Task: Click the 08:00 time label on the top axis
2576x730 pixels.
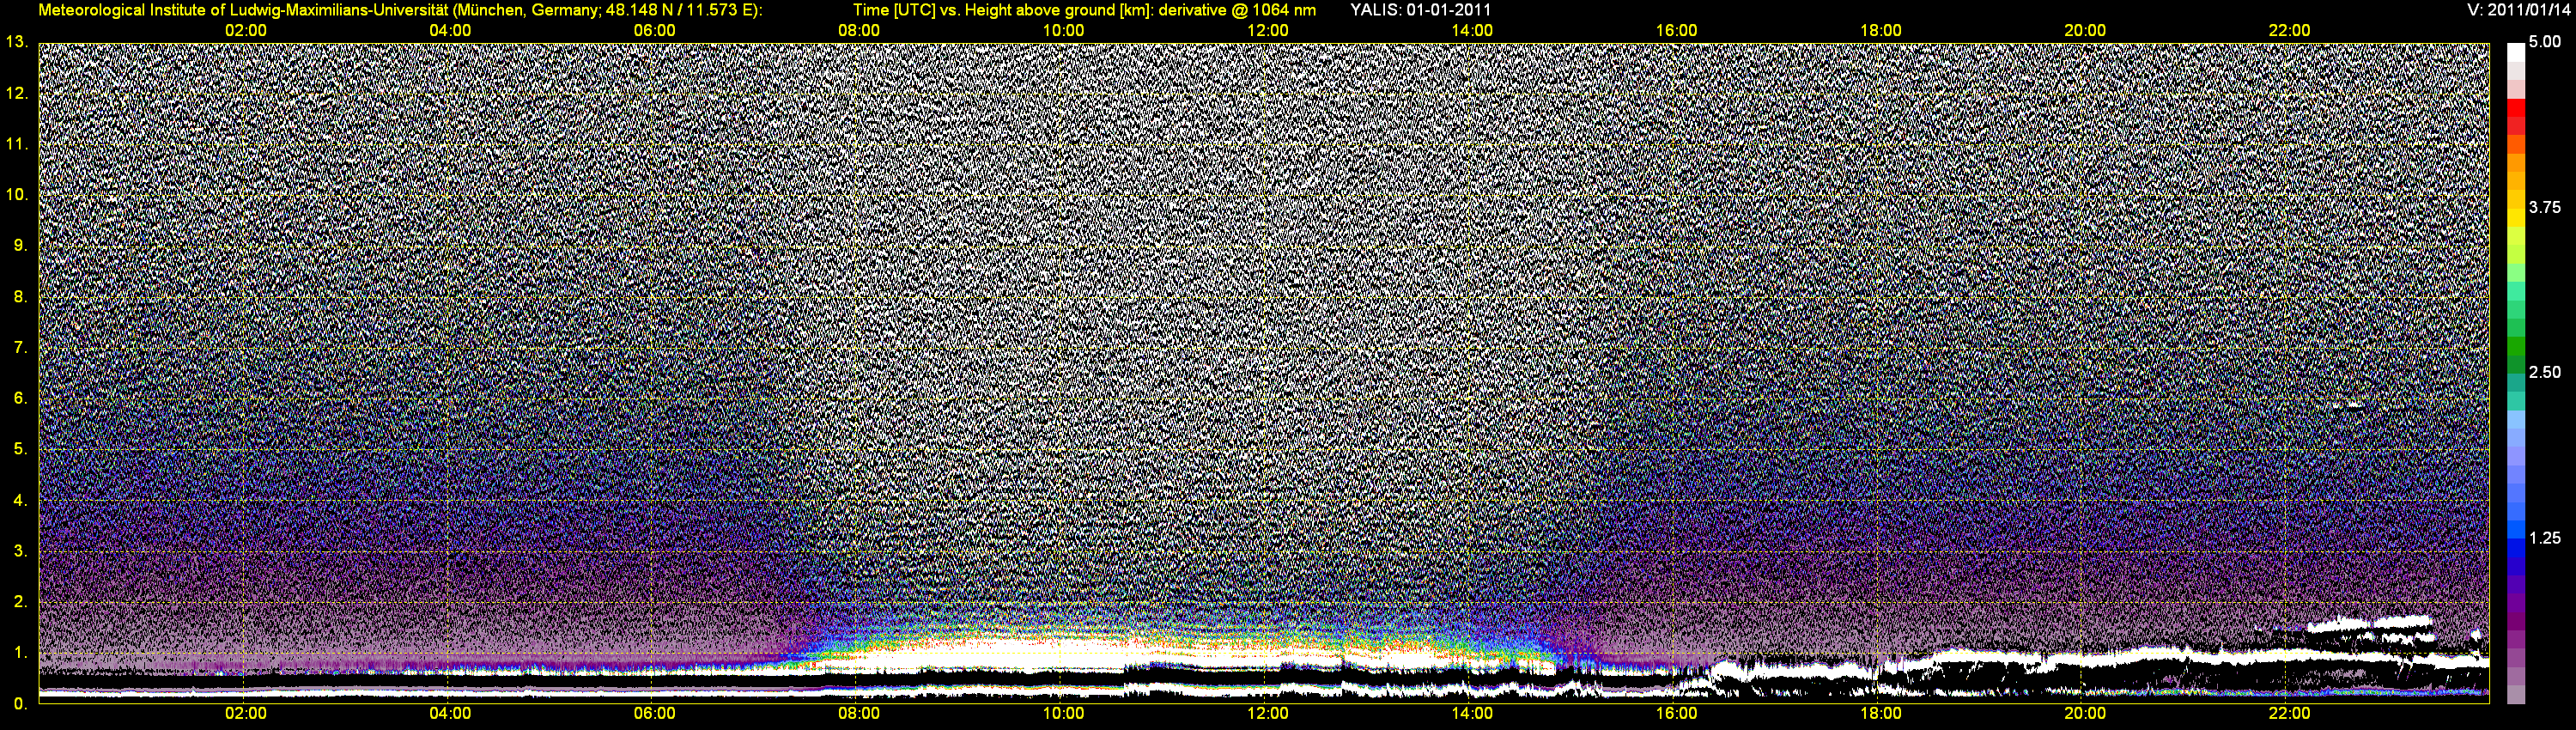Action: point(858,30)
